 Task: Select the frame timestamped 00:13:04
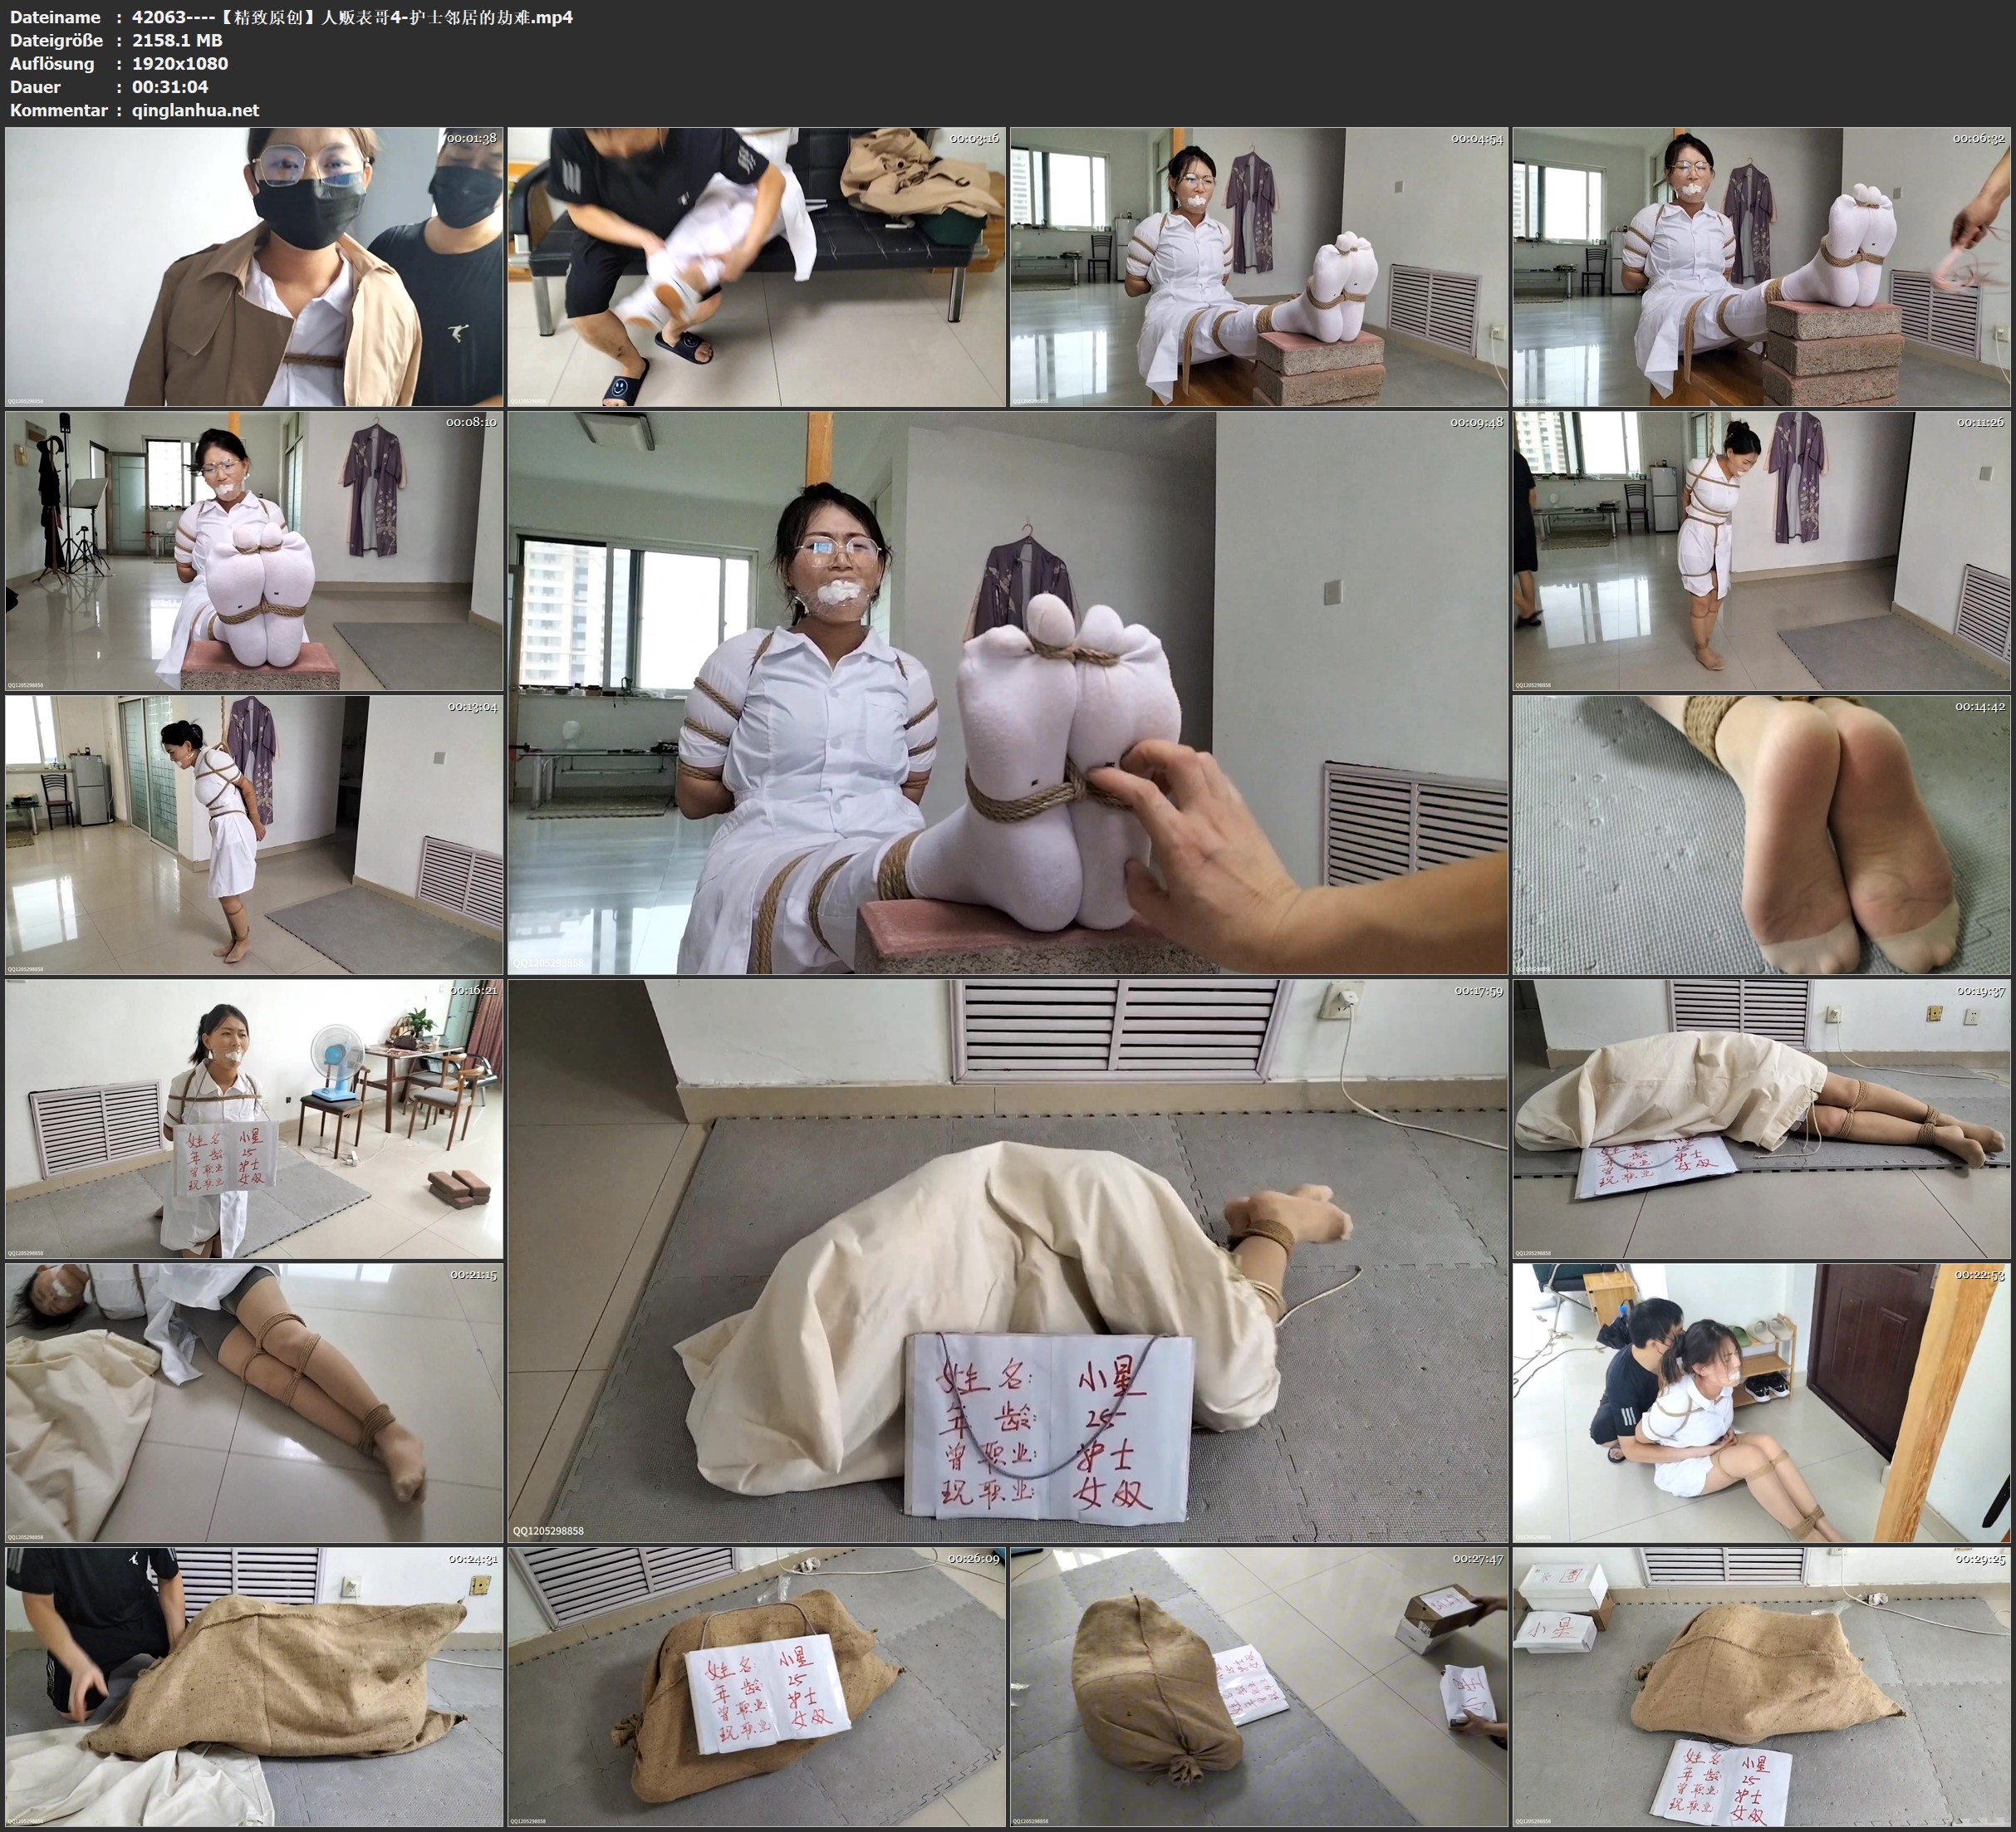pos(254,835)
